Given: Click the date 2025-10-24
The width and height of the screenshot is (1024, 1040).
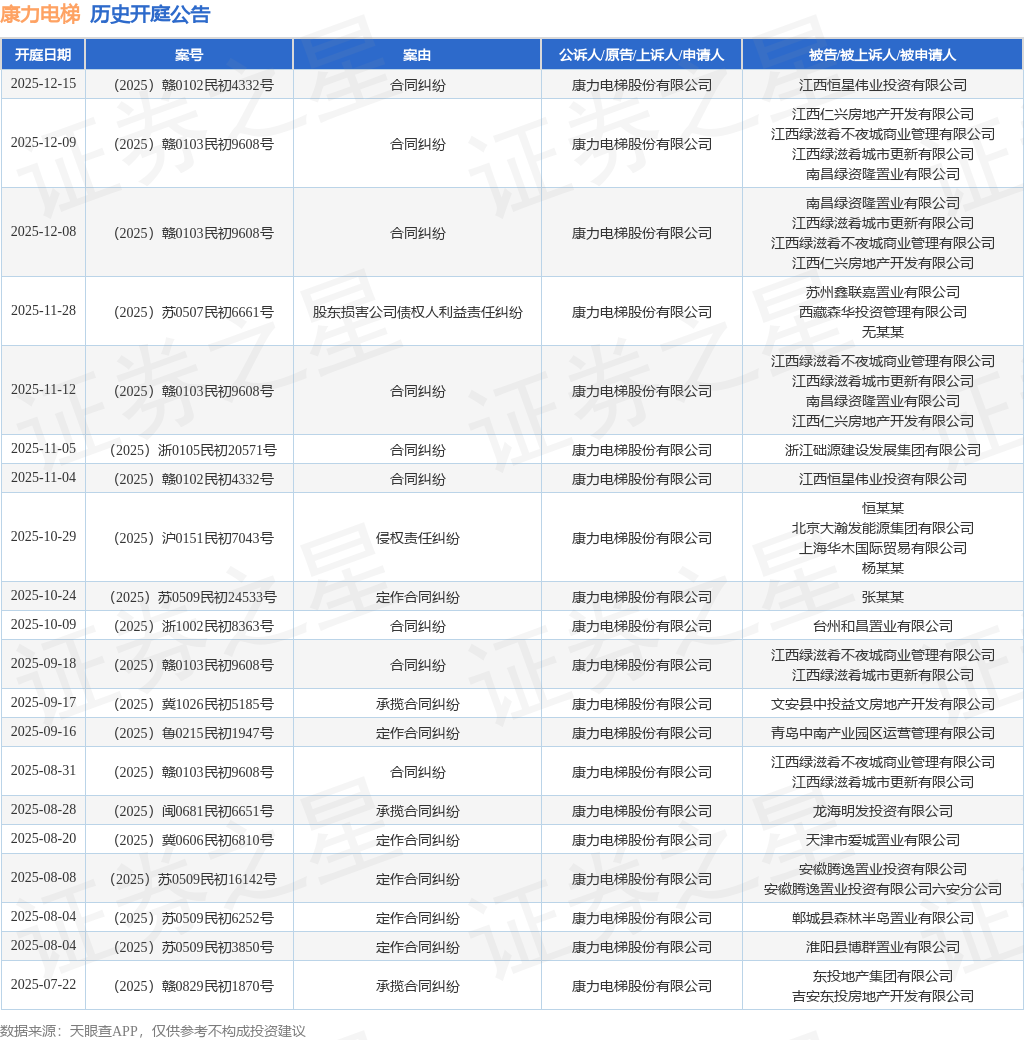Looking at the screenshot, I should (43, 596).
